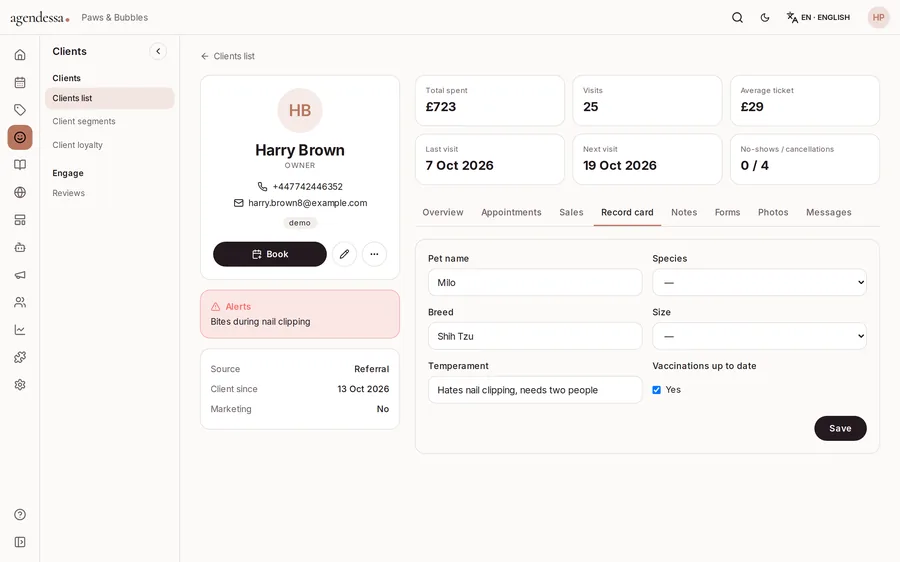This screenshot has height=562, width=900.
Task: Open the layout blocks icon in sidebar
Action: pos(20,220)
